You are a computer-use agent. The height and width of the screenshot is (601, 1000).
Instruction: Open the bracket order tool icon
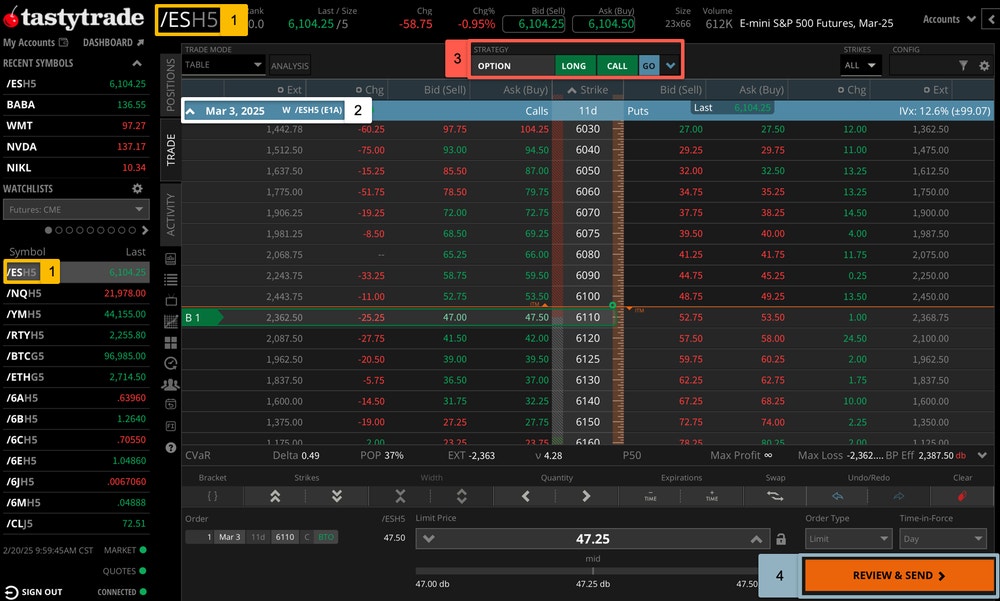(x=212, y=496)
